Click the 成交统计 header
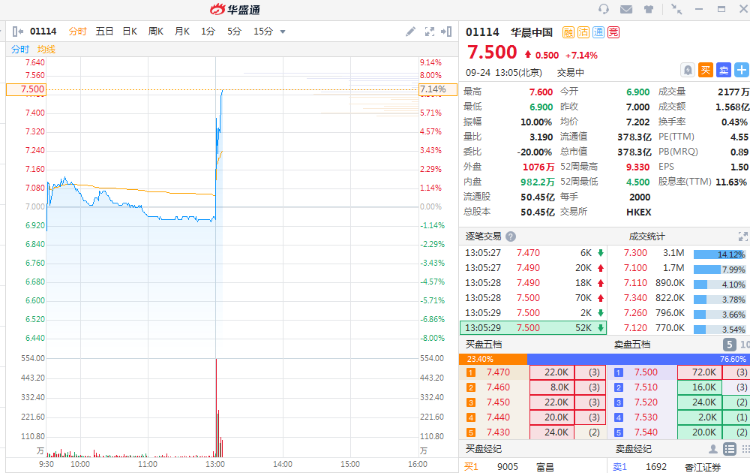750x473 pixels. click(647, 236)
